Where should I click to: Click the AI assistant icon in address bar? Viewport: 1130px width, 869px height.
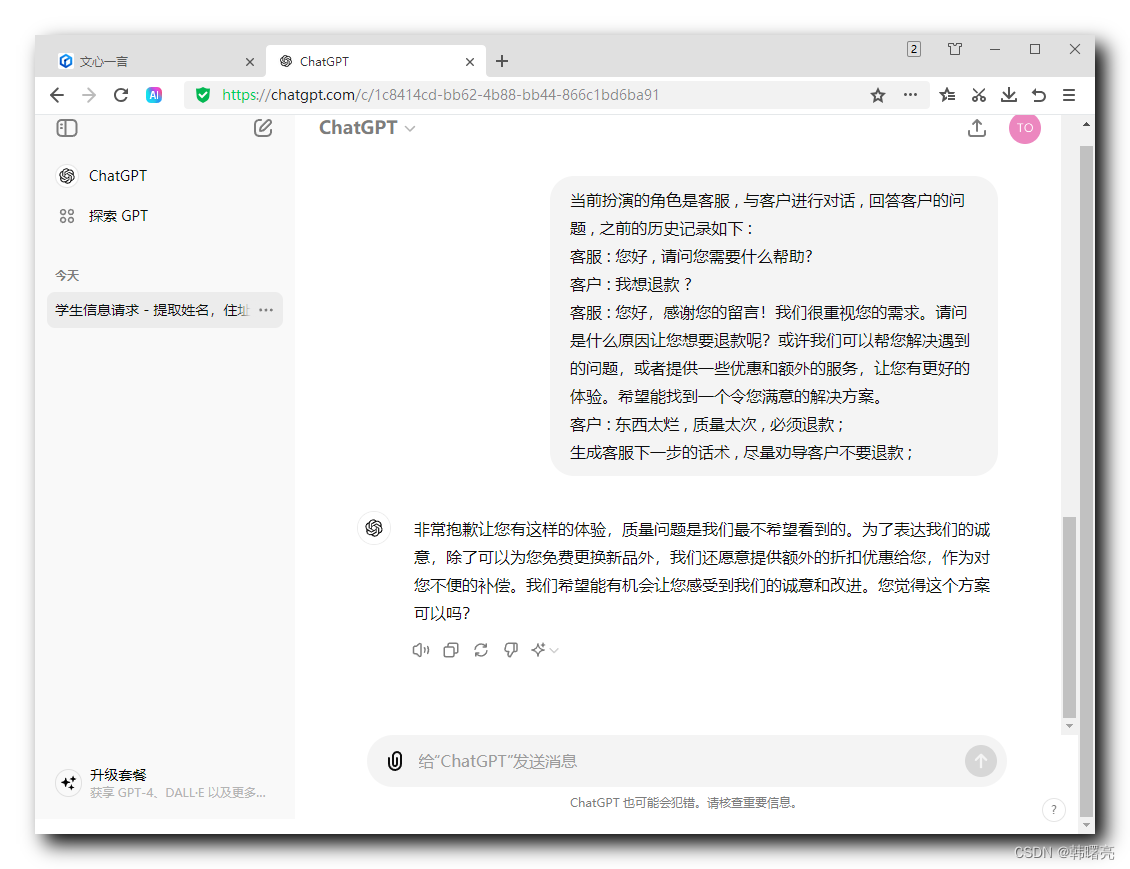154,95
